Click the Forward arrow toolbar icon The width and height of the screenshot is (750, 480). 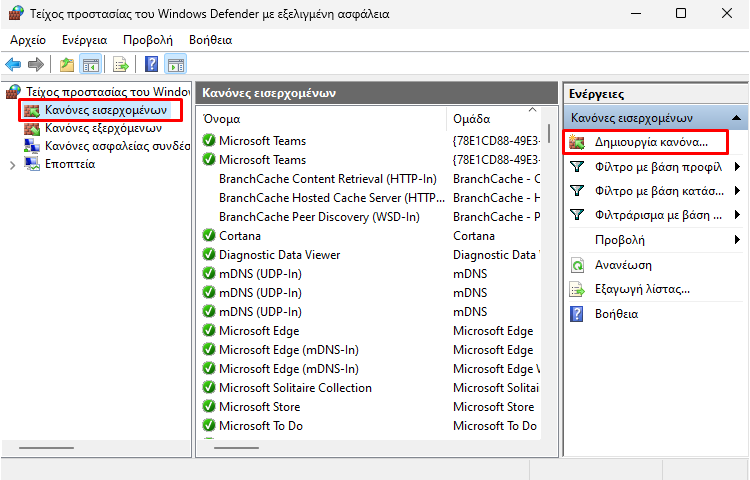[36, 64]
